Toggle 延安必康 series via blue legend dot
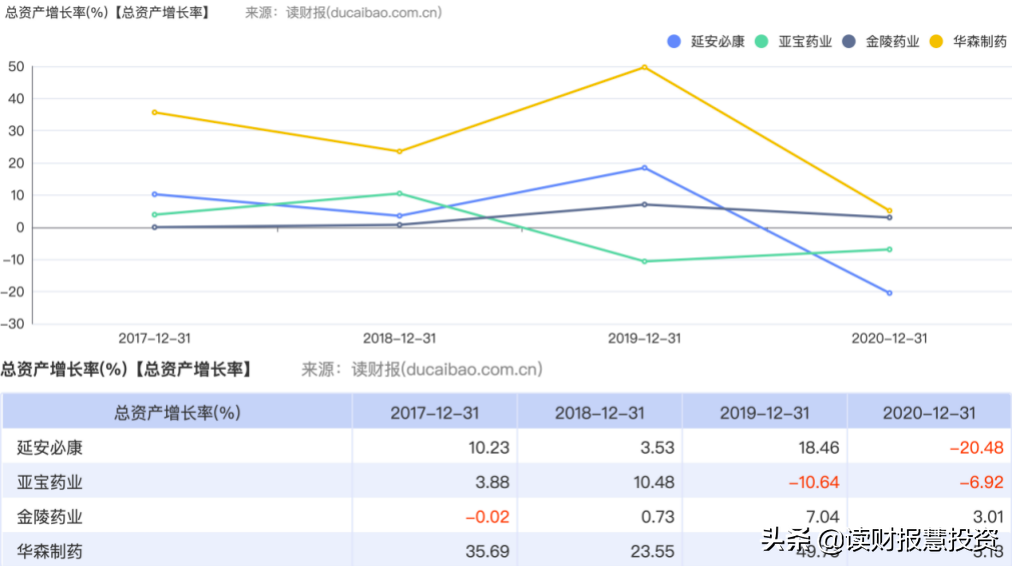This screenshot has width=1016, height=570. click(674, 41)
